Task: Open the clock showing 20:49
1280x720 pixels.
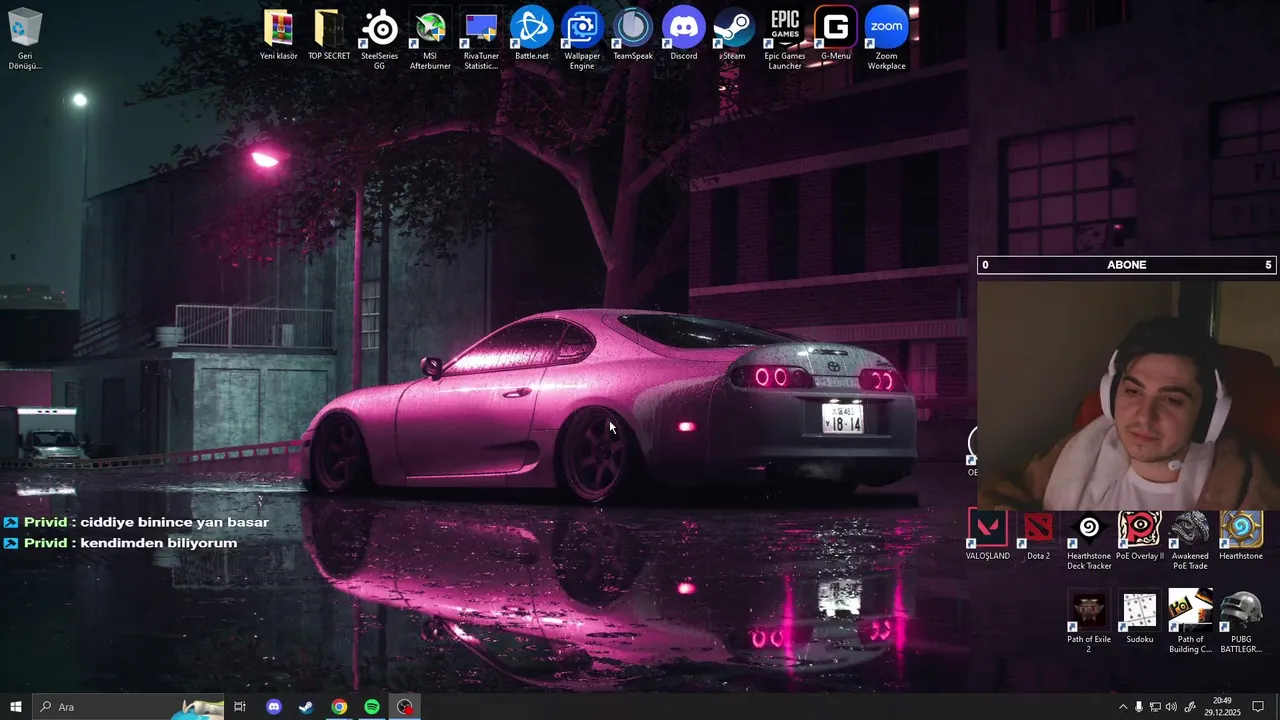Action: click(x=1222, y=707)
